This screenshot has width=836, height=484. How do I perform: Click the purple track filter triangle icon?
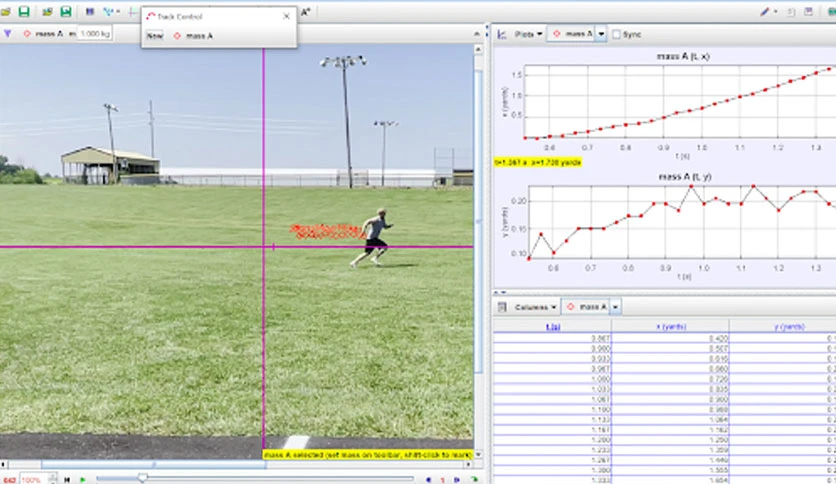tap(7, 34)
